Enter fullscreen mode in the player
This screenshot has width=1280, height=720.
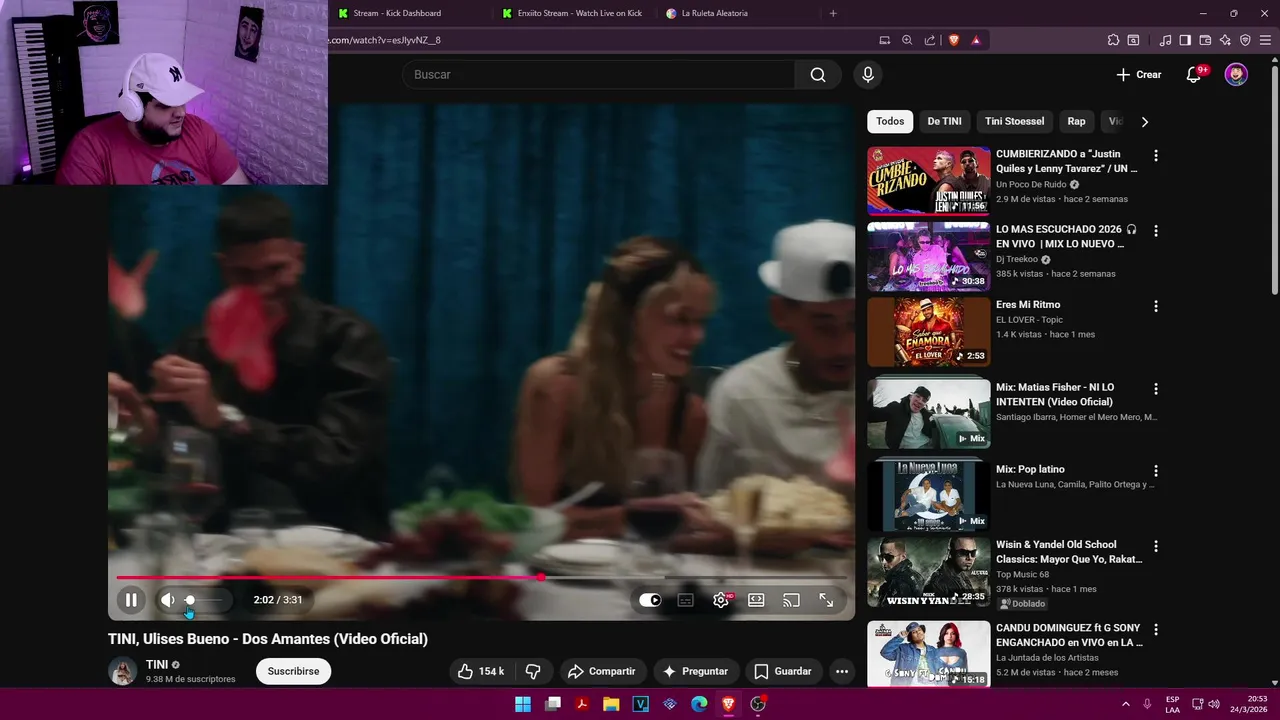[x=826, y=600]
